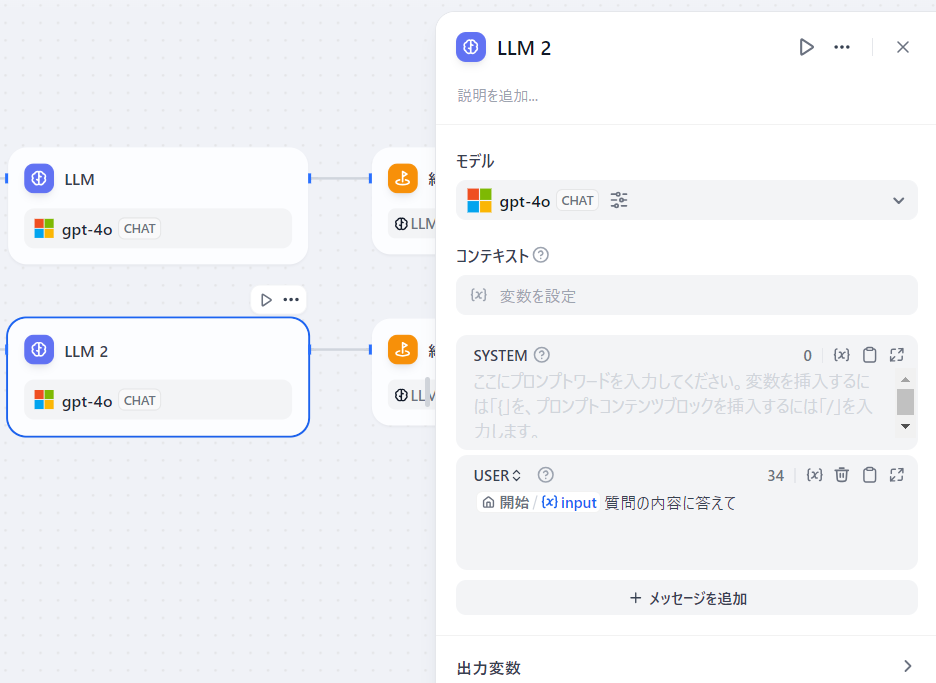Screen dimensions: 936x683
Task: Open the コンテキスト help tooltip icon
Action: [x=541, y=255]
